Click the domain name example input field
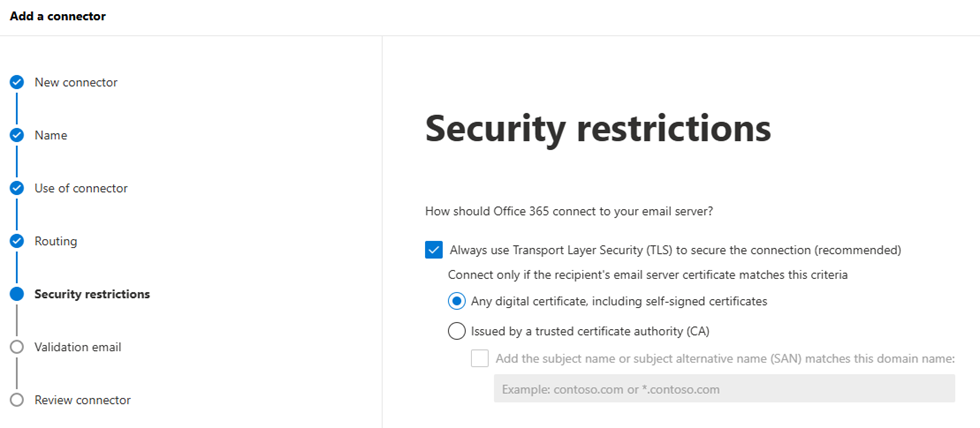Screen dimensions: 980x428 [x=724, y=389]
